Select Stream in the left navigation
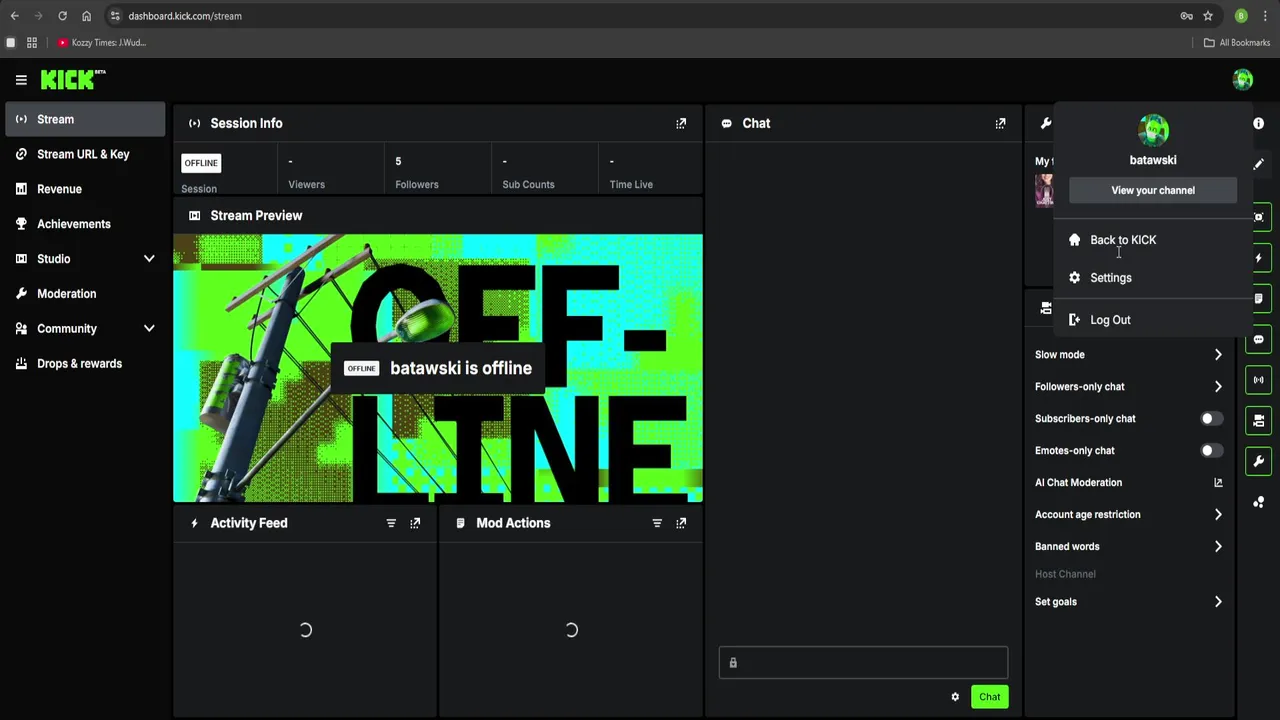Screen dimensions: 1280x720 85,119
